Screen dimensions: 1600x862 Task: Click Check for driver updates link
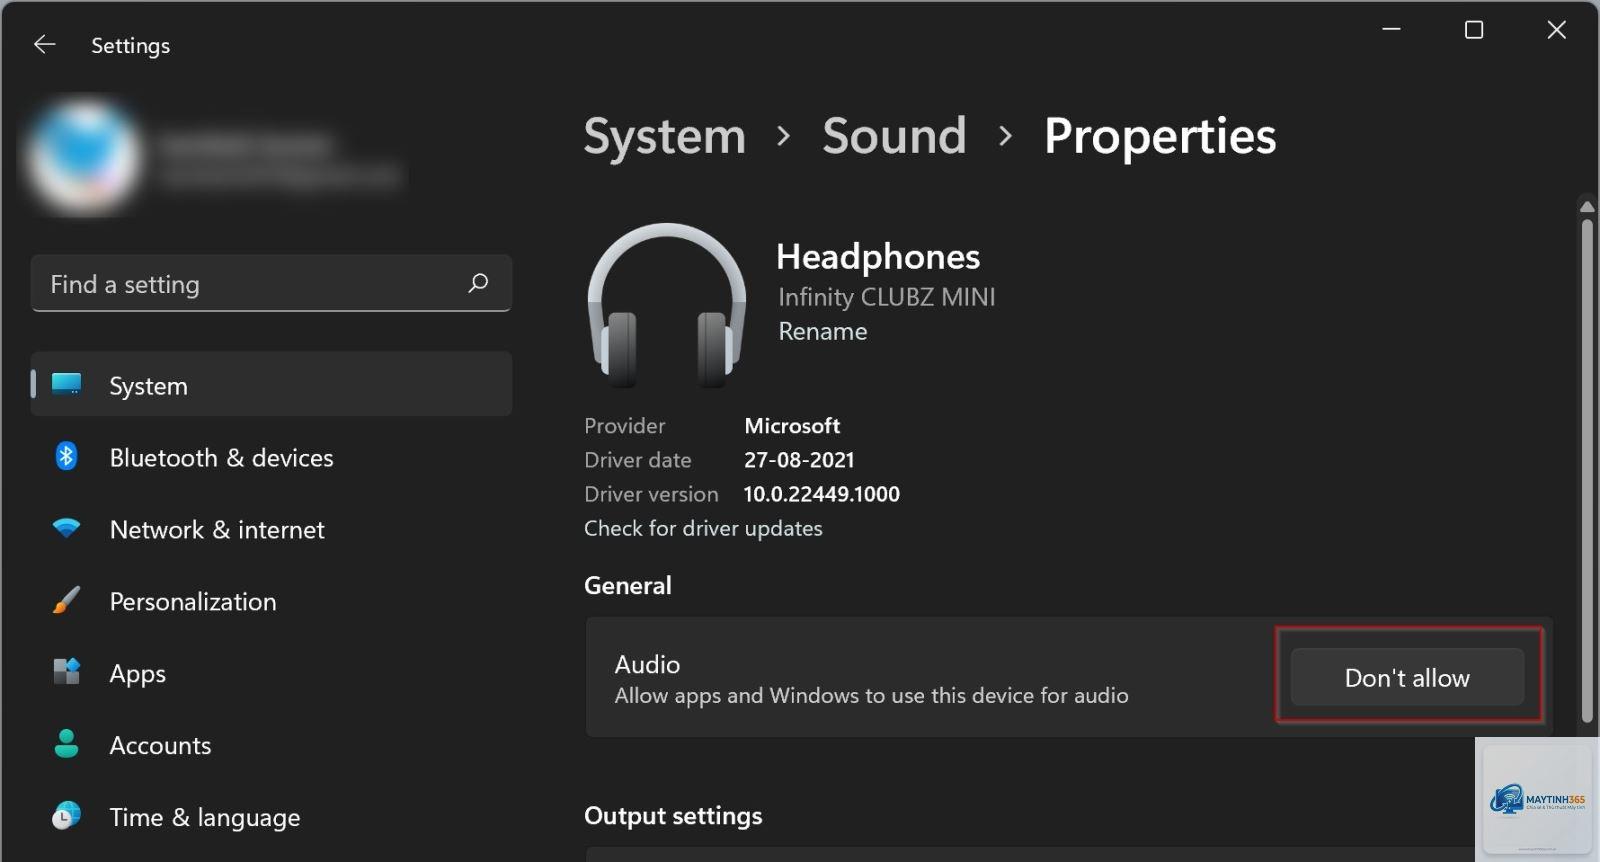[703, 528]
